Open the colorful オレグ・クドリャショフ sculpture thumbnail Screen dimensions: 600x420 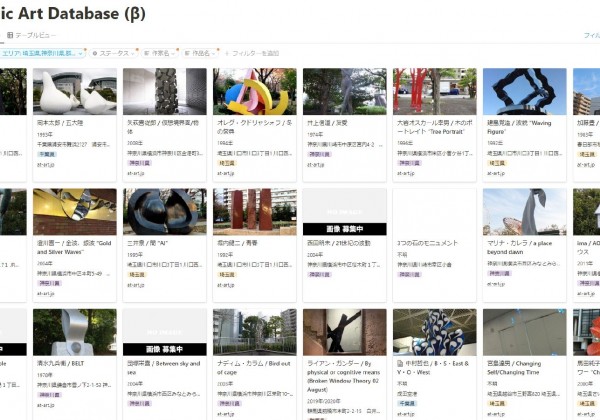click(x=255, y=91)
